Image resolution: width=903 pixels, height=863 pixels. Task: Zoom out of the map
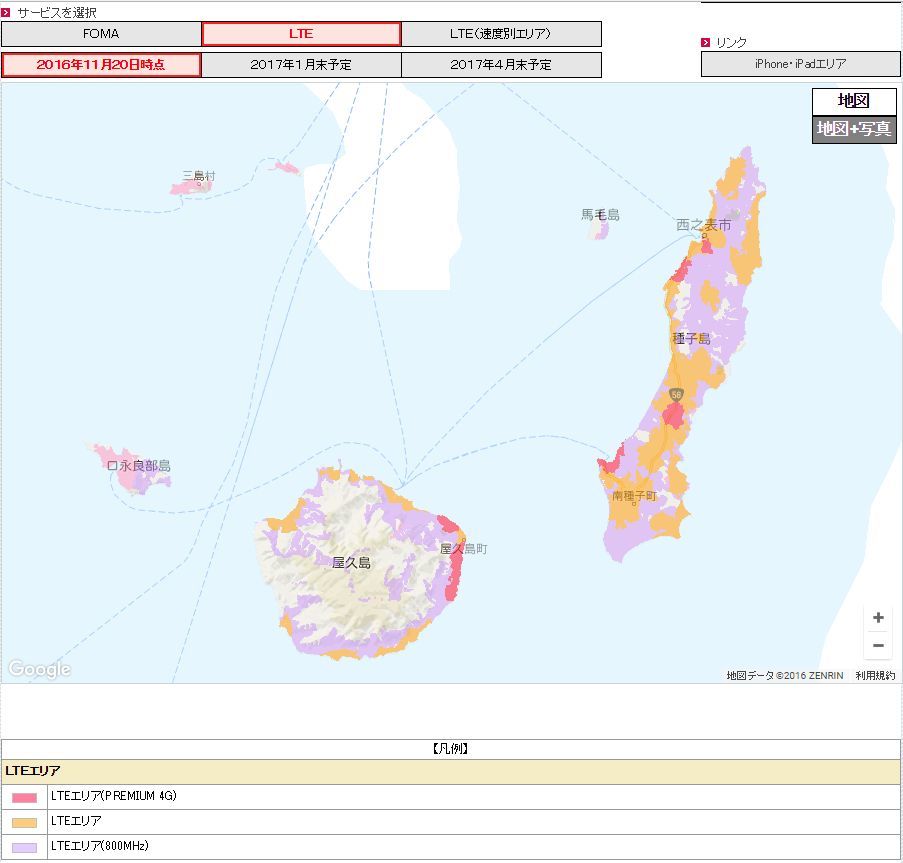click(x=878, y=646)
